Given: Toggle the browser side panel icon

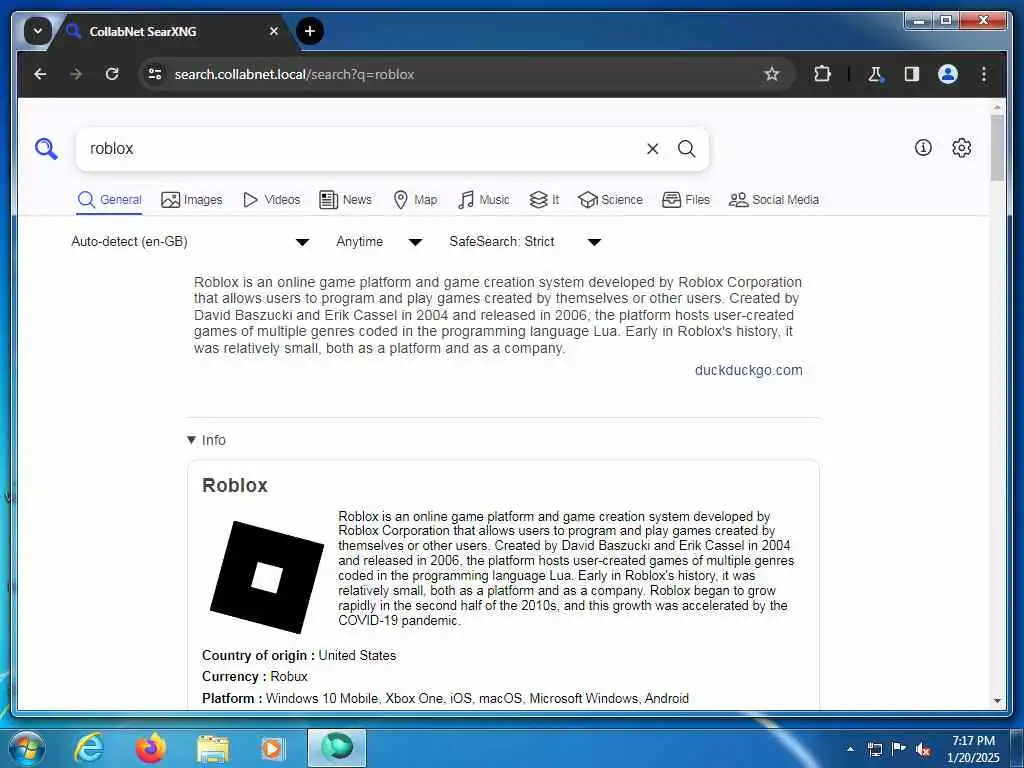Looking at the screenshot, I should tap(912, 74).
